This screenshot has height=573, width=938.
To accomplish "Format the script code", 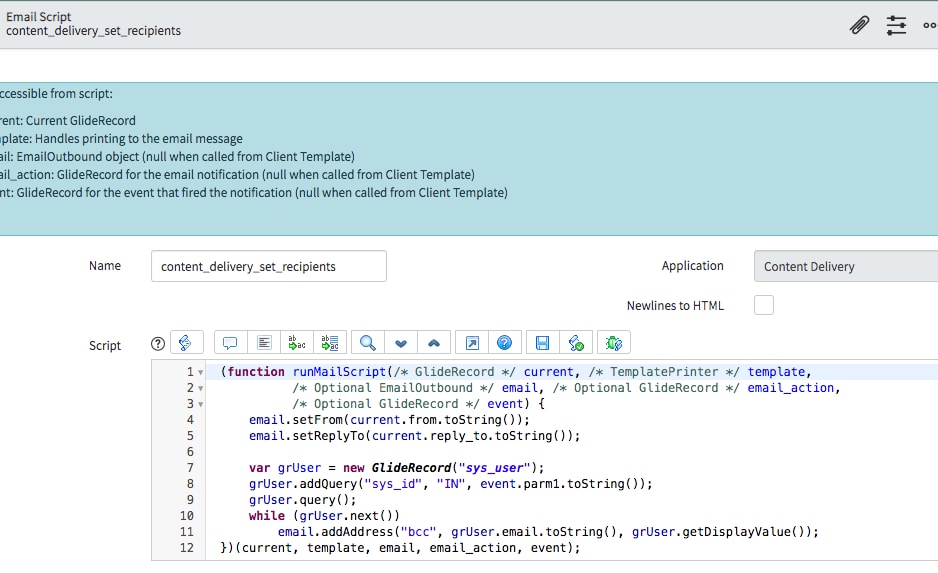I will pyautogui.click(x=264, y=343).
